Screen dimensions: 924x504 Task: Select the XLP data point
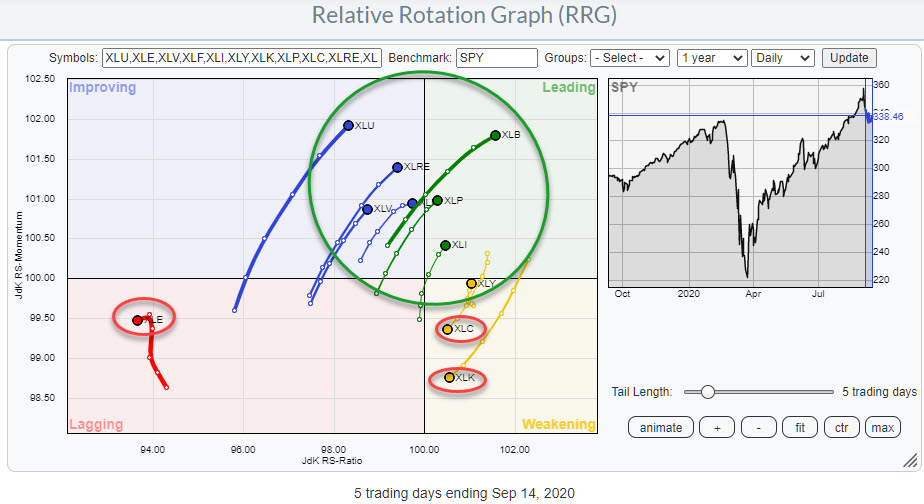coord(437,201)
